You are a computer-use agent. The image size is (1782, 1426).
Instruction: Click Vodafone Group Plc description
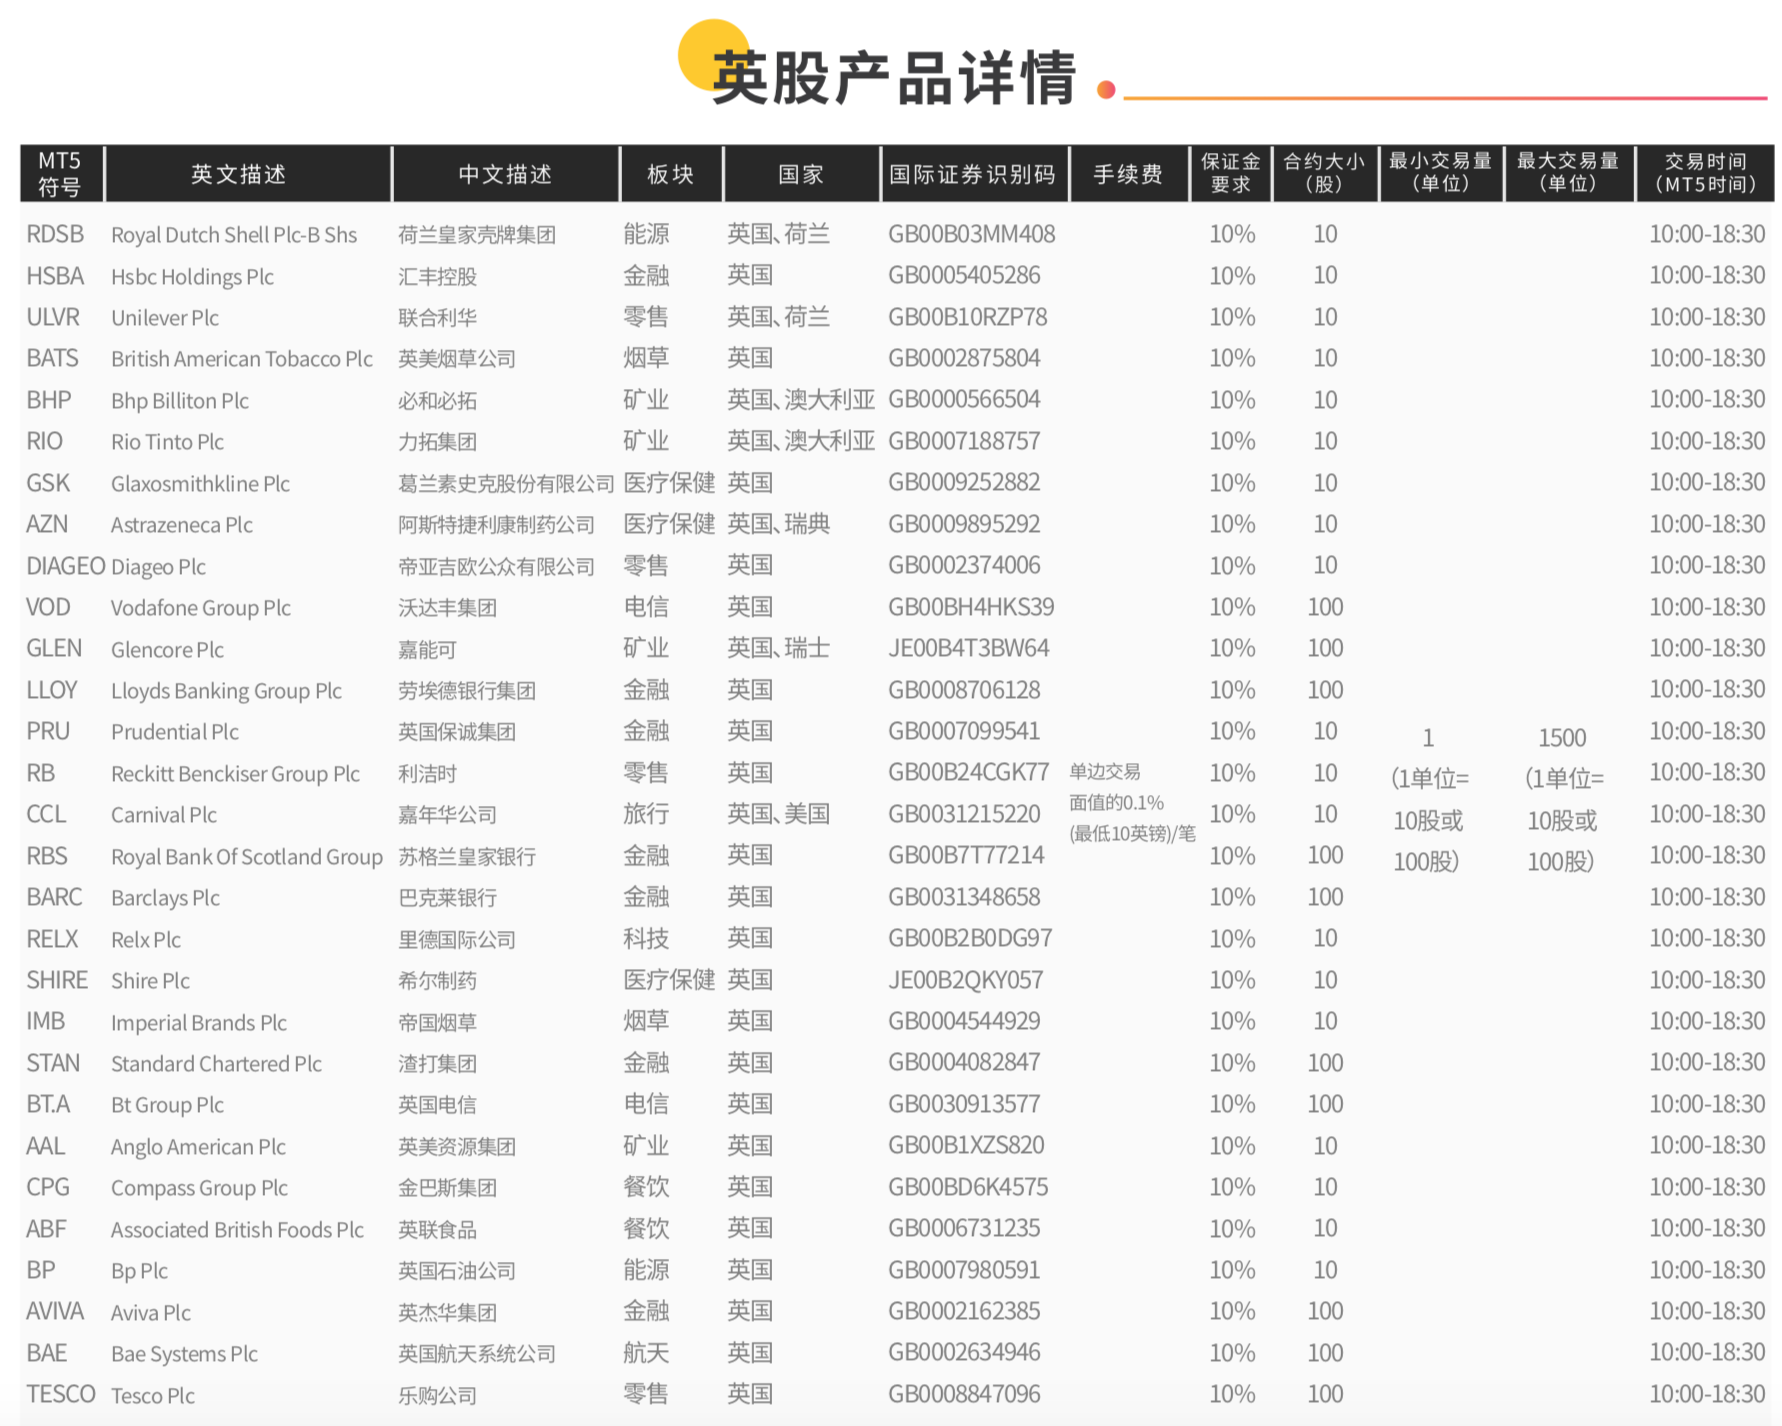click(200, 608)
